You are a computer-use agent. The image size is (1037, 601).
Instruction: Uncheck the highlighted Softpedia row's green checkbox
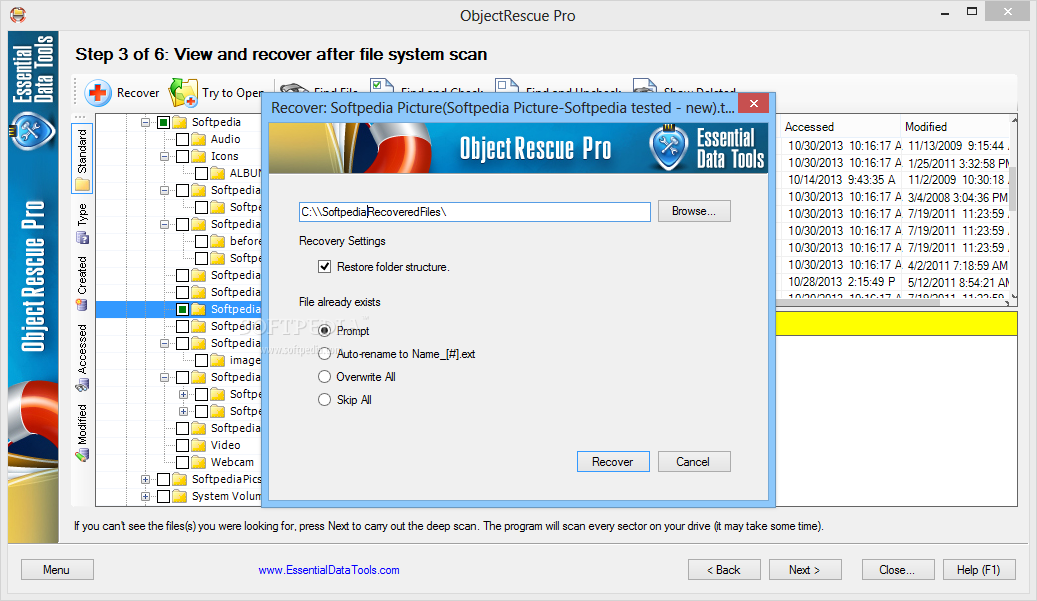[x=183, y=309]
